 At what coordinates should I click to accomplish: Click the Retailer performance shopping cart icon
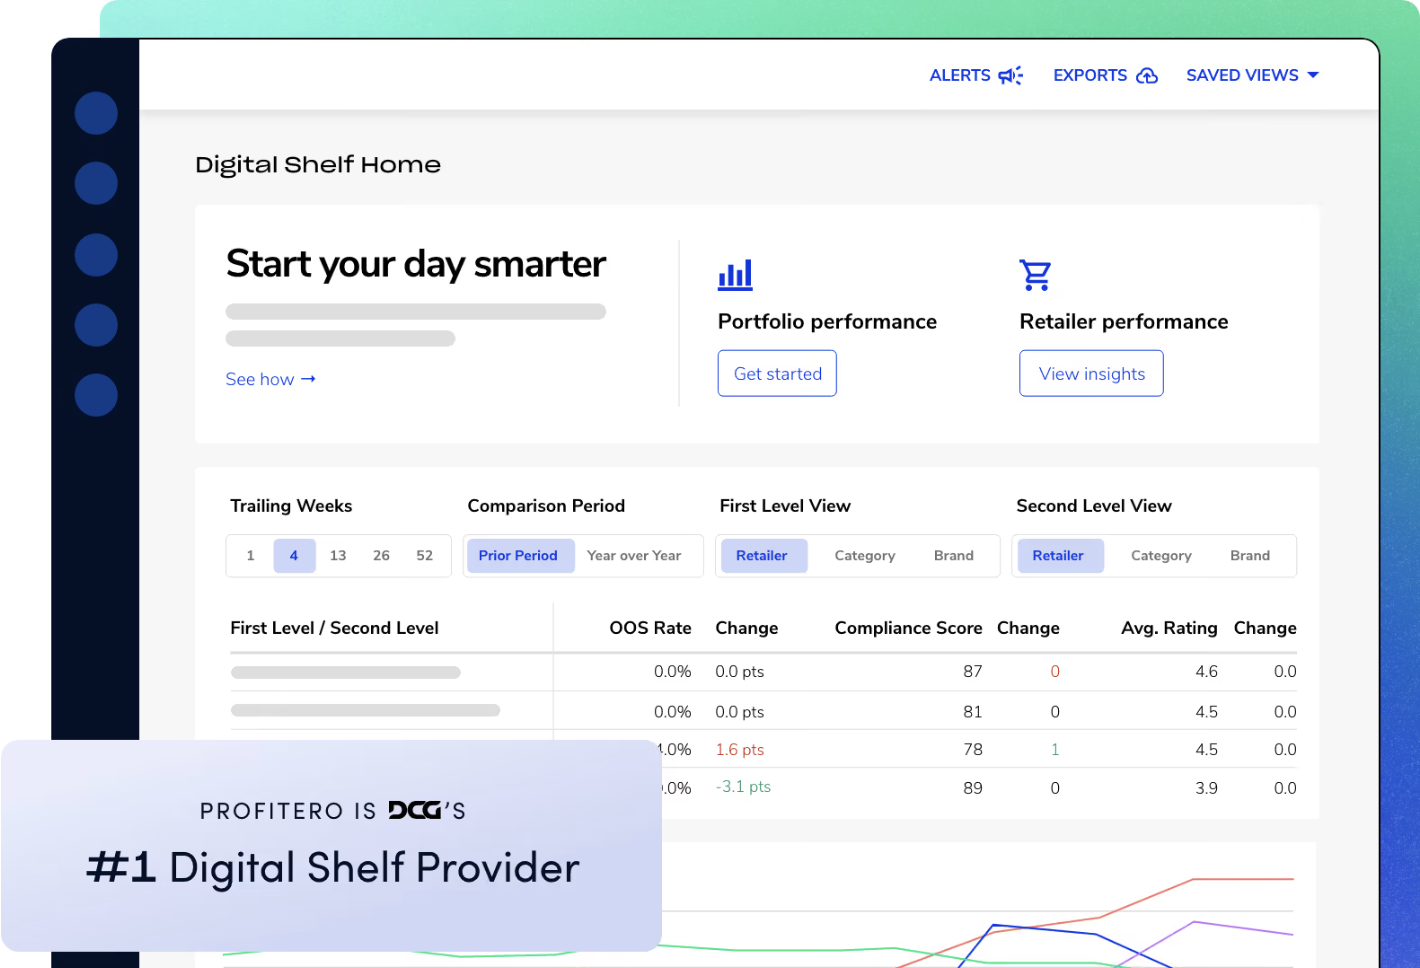(x=1035, y=275)
